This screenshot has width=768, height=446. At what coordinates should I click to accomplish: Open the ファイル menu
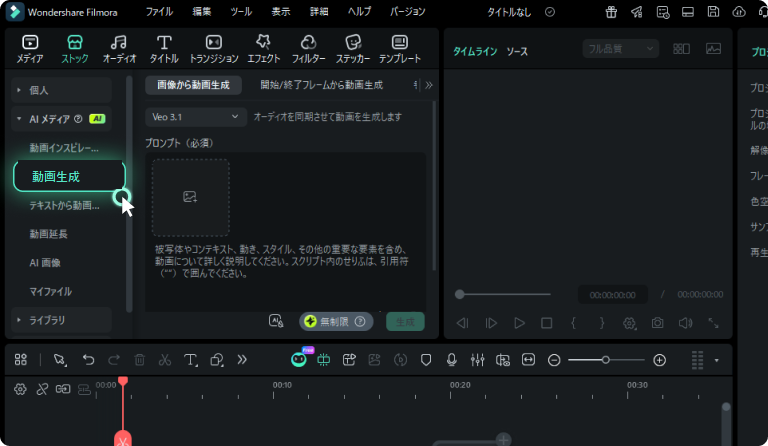point(159,12)
